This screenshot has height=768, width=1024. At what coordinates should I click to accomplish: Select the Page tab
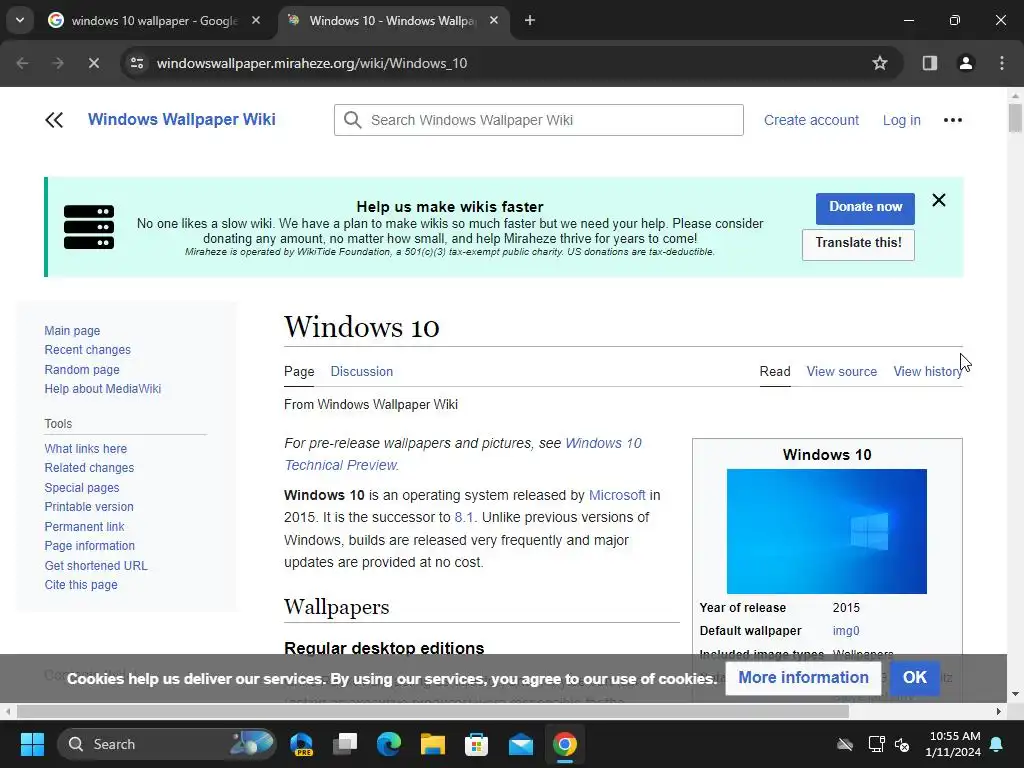[x=299, y=372]
